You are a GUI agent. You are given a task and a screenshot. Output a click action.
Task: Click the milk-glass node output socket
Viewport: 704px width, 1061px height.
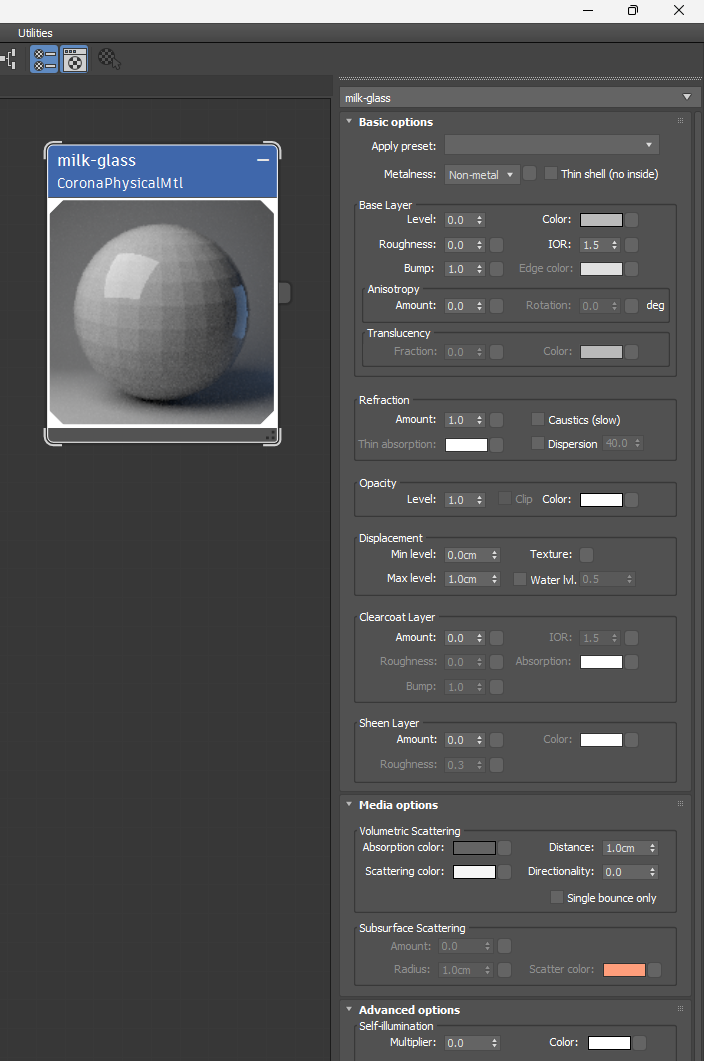(x=285, y=293)
